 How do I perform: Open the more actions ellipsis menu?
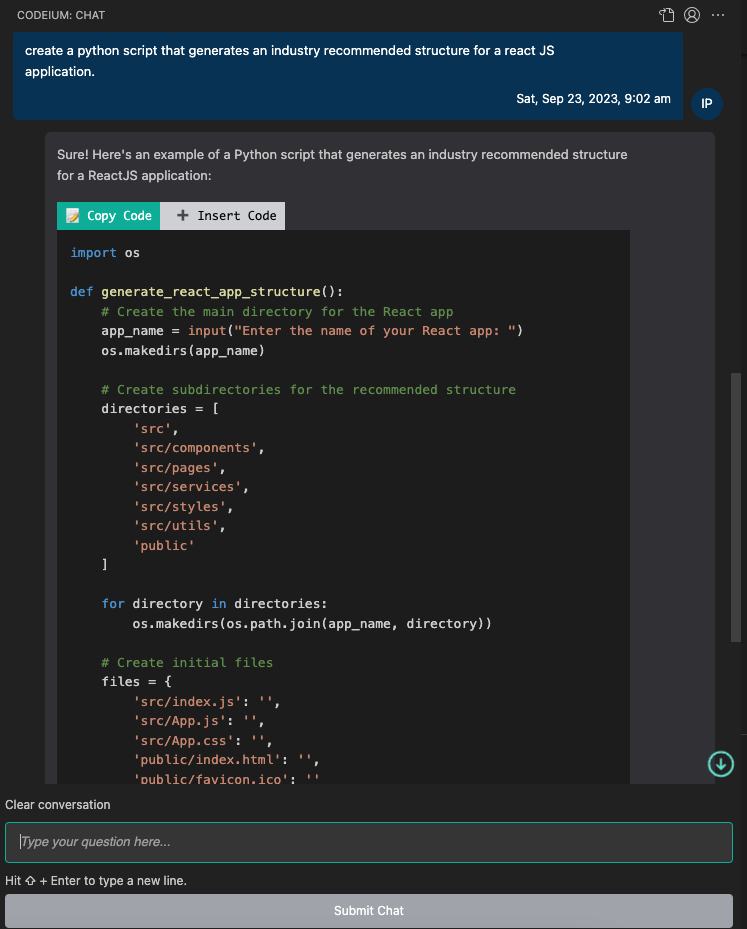coord(718,15)
